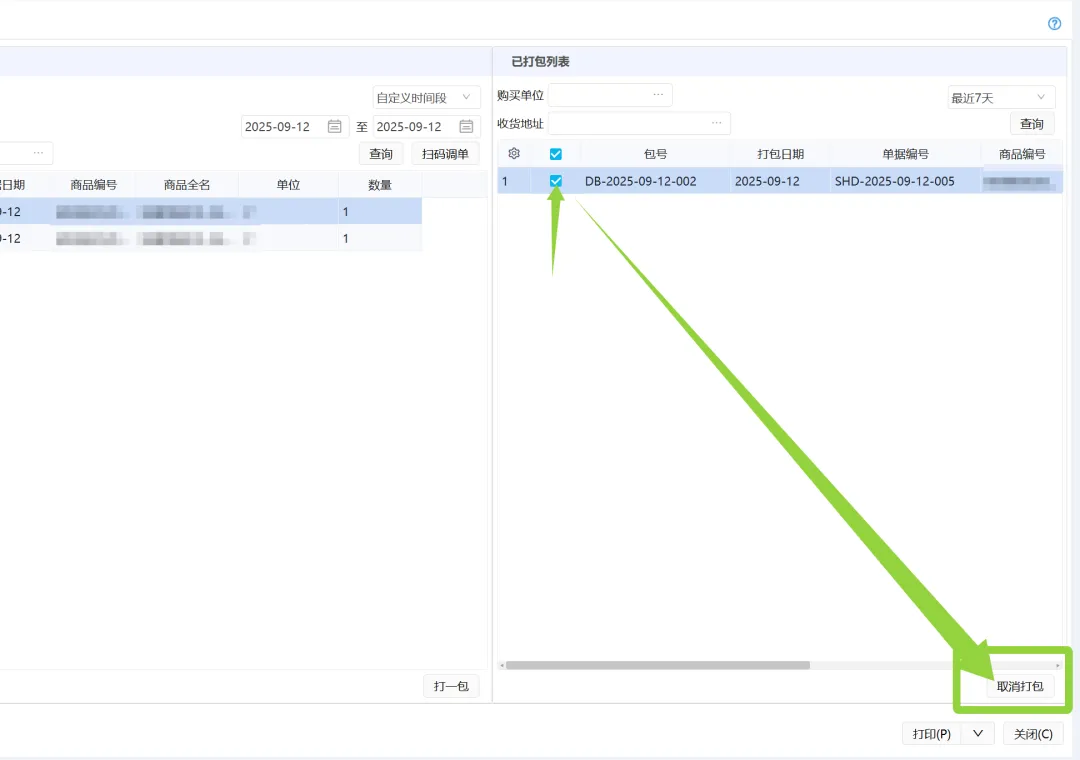
Task: Click ellipsis in 收货地址 field
Action: click(716, 123)
